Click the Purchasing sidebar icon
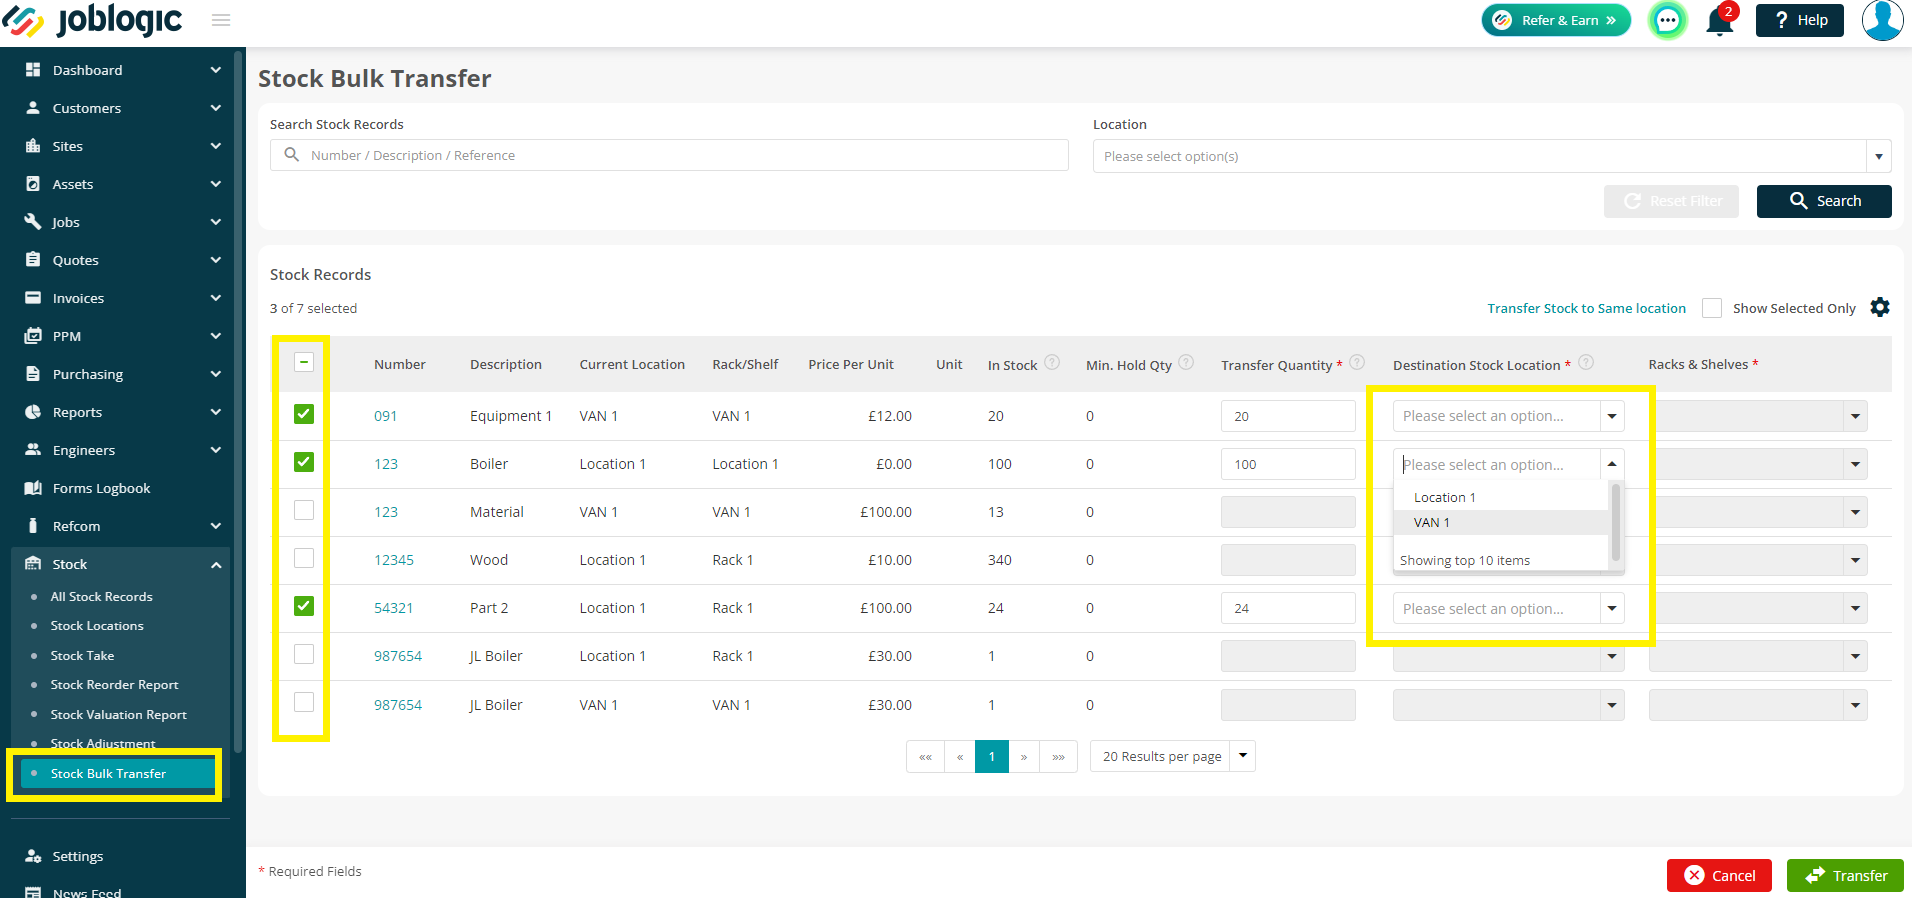1912x898 pixels. pos(33,374)
